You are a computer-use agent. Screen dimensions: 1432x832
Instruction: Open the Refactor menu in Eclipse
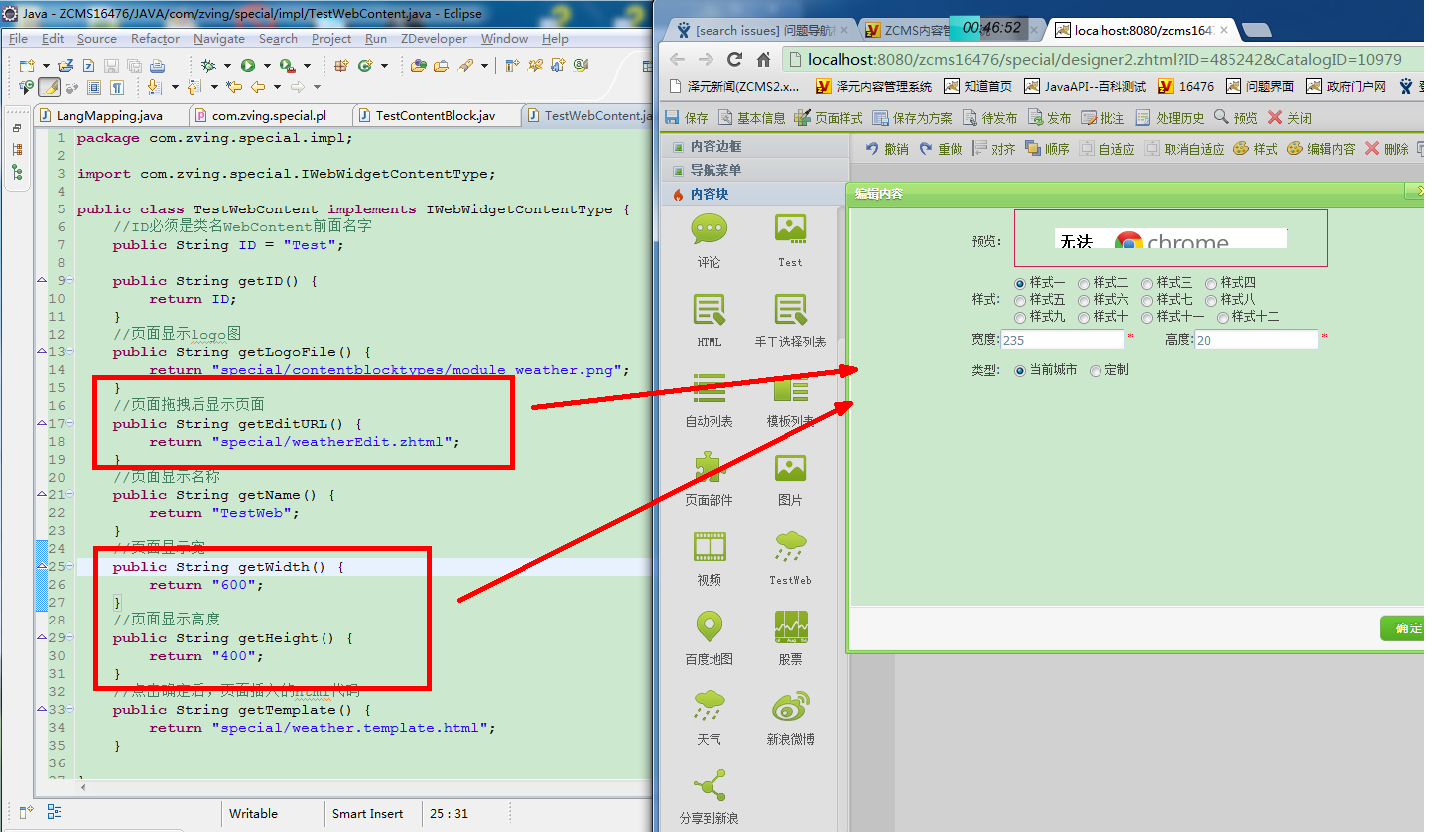(x=155, y=39)
